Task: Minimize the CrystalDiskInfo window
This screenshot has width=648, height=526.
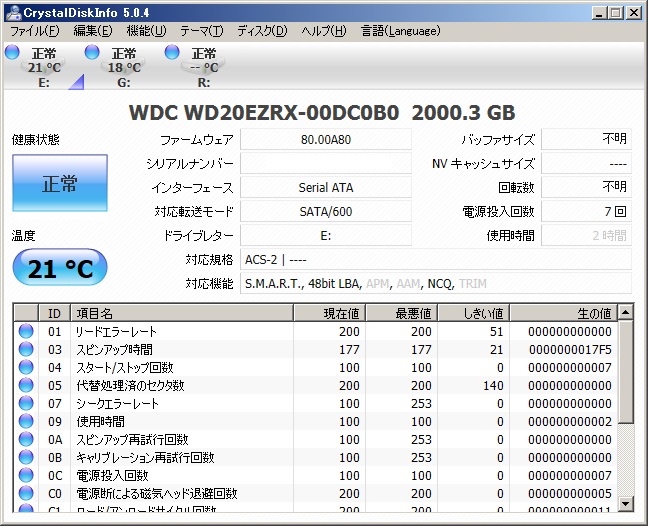Action: point(599,13)
